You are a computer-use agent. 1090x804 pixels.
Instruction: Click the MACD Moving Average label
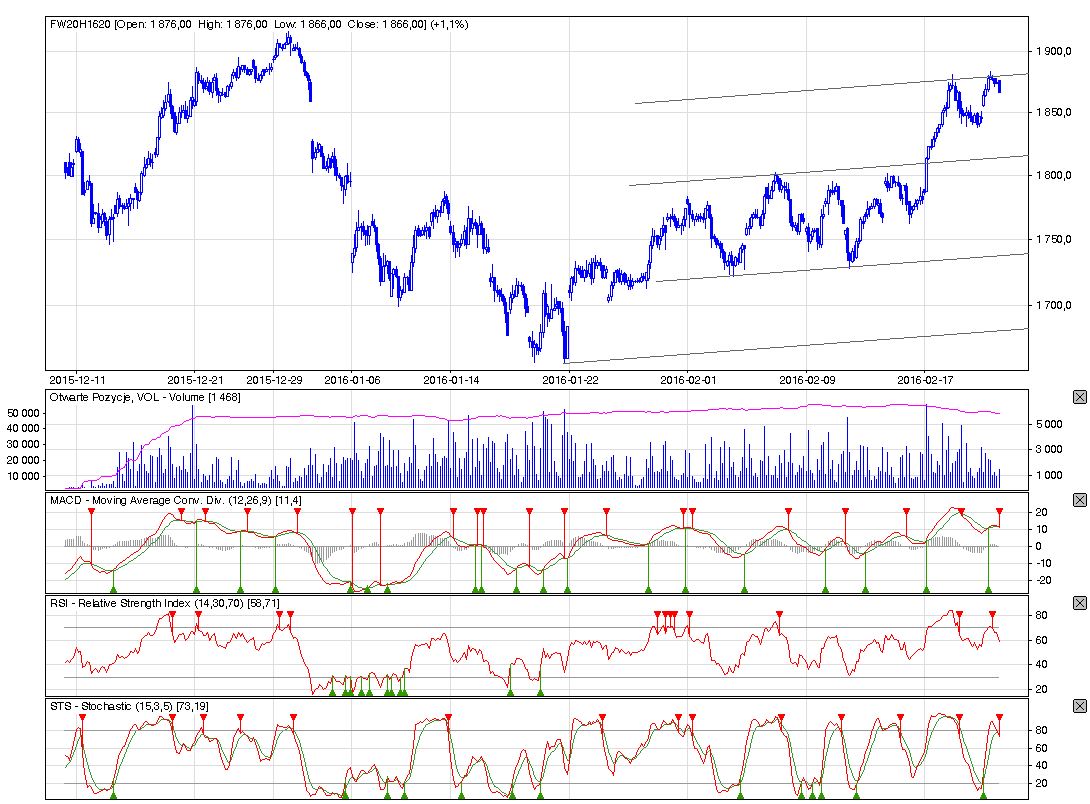click(176, 500)
